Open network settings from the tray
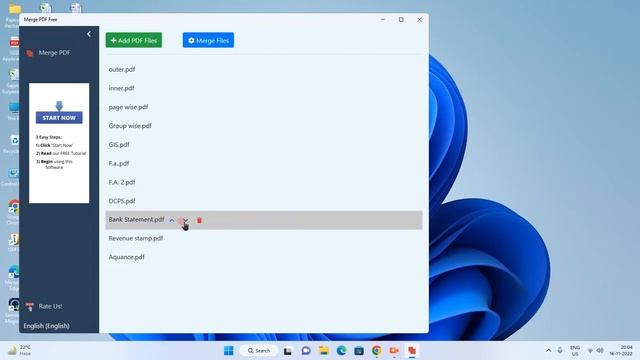The width and height of the screenshot is (640, 360). [590, 351]
